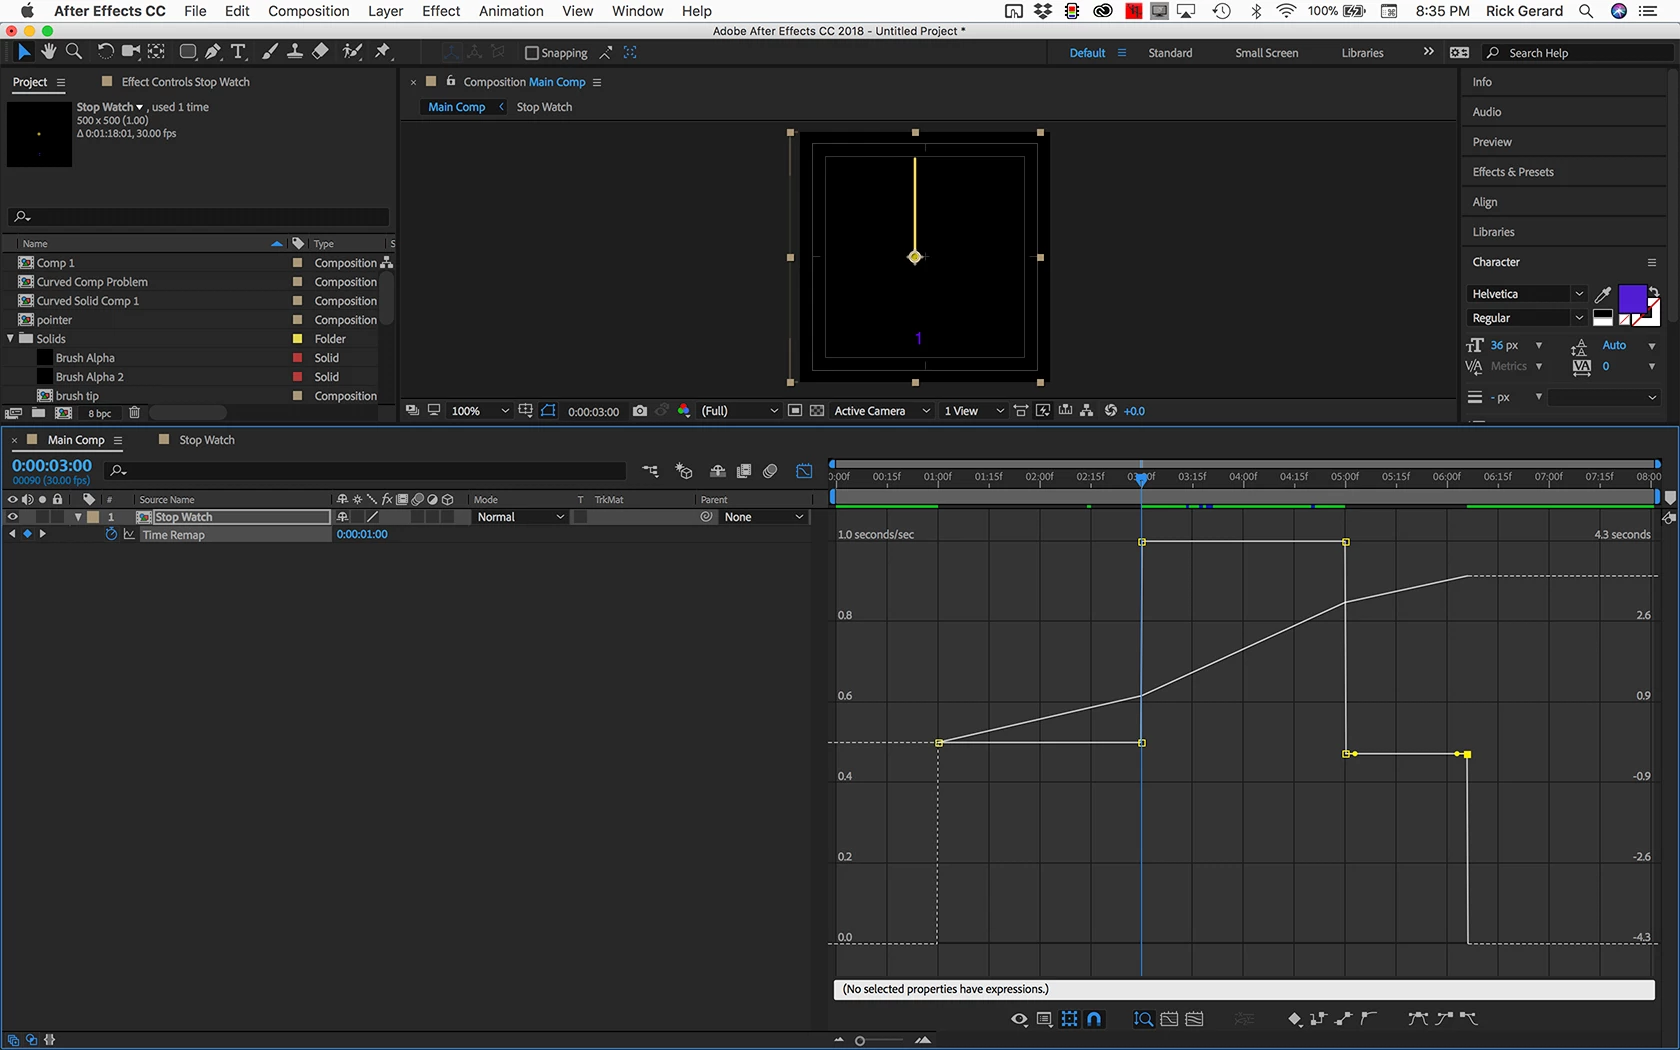
Task: Select the Standard workspace
Action: point(1170,53)
